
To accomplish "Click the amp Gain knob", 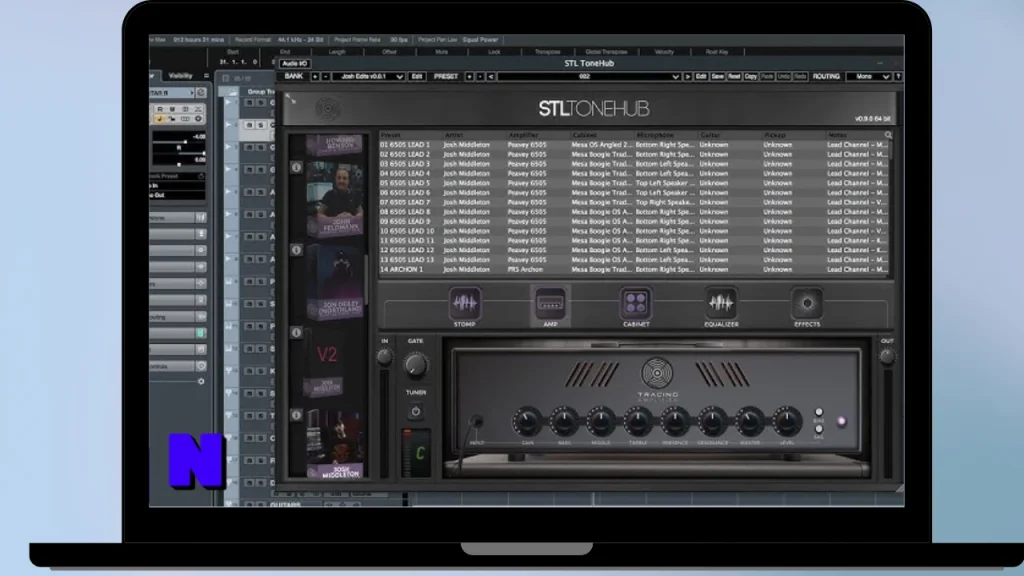I will pyautogui.click(x=527, y=422).
